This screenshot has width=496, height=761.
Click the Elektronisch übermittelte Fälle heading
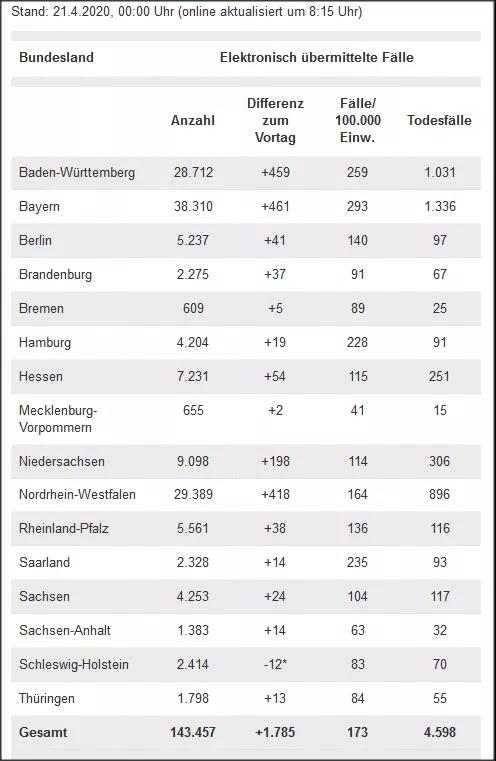coord(317,57)
